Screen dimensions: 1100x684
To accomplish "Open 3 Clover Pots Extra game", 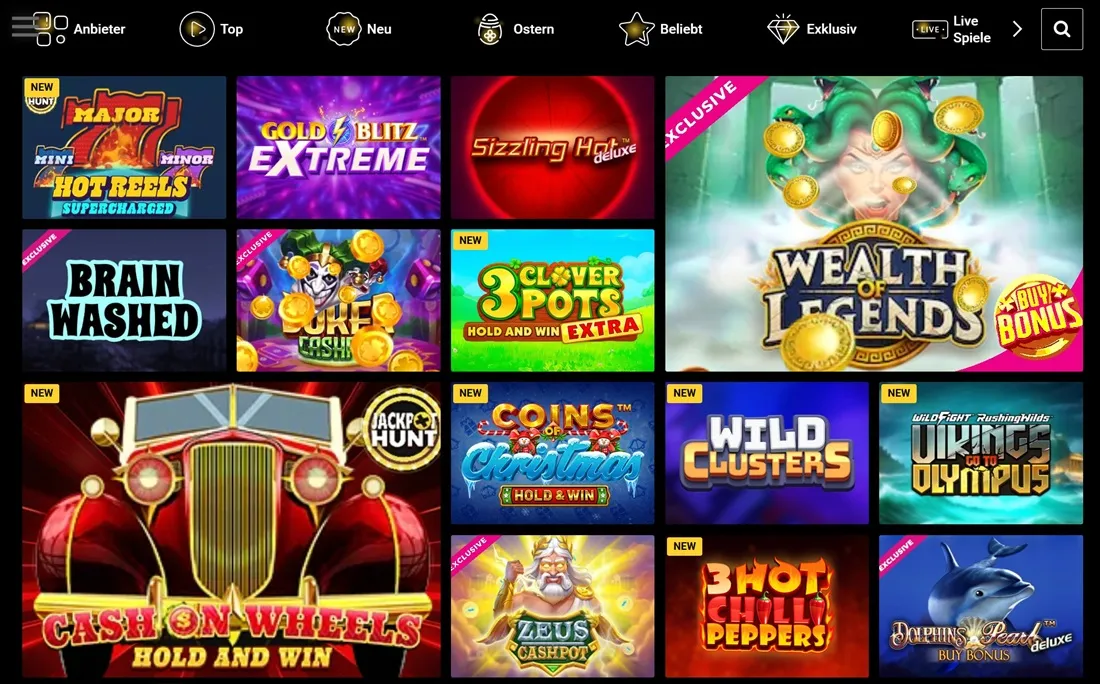I will coord(552,300).
